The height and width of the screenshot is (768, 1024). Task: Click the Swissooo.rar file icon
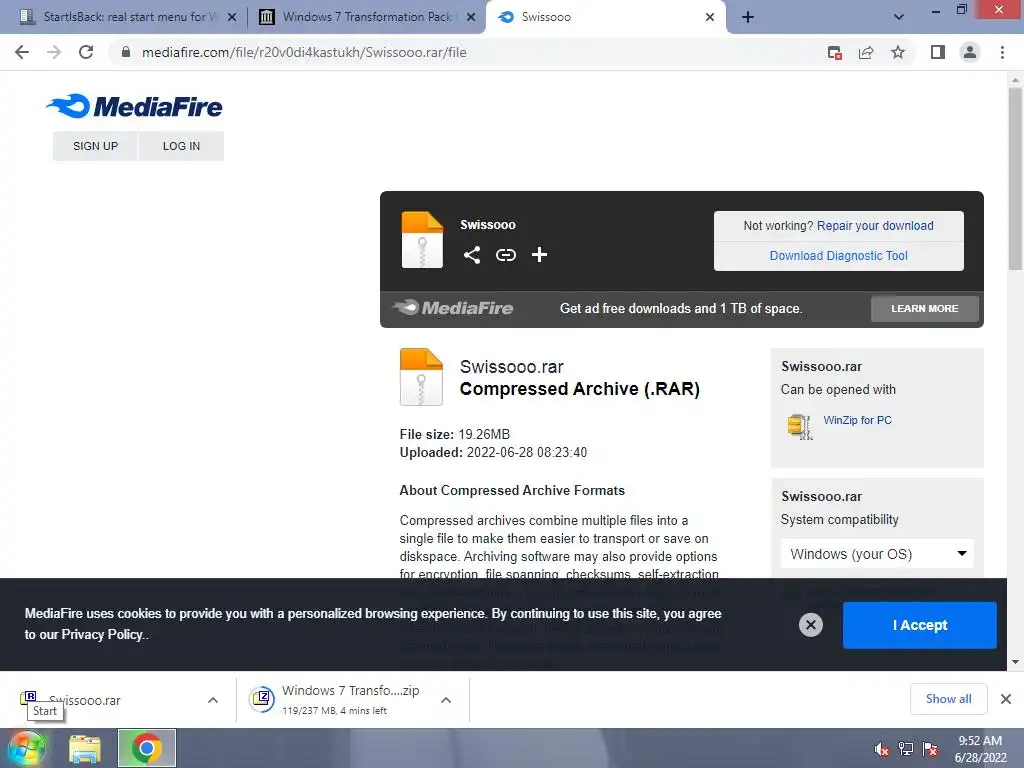pos(421,377)
